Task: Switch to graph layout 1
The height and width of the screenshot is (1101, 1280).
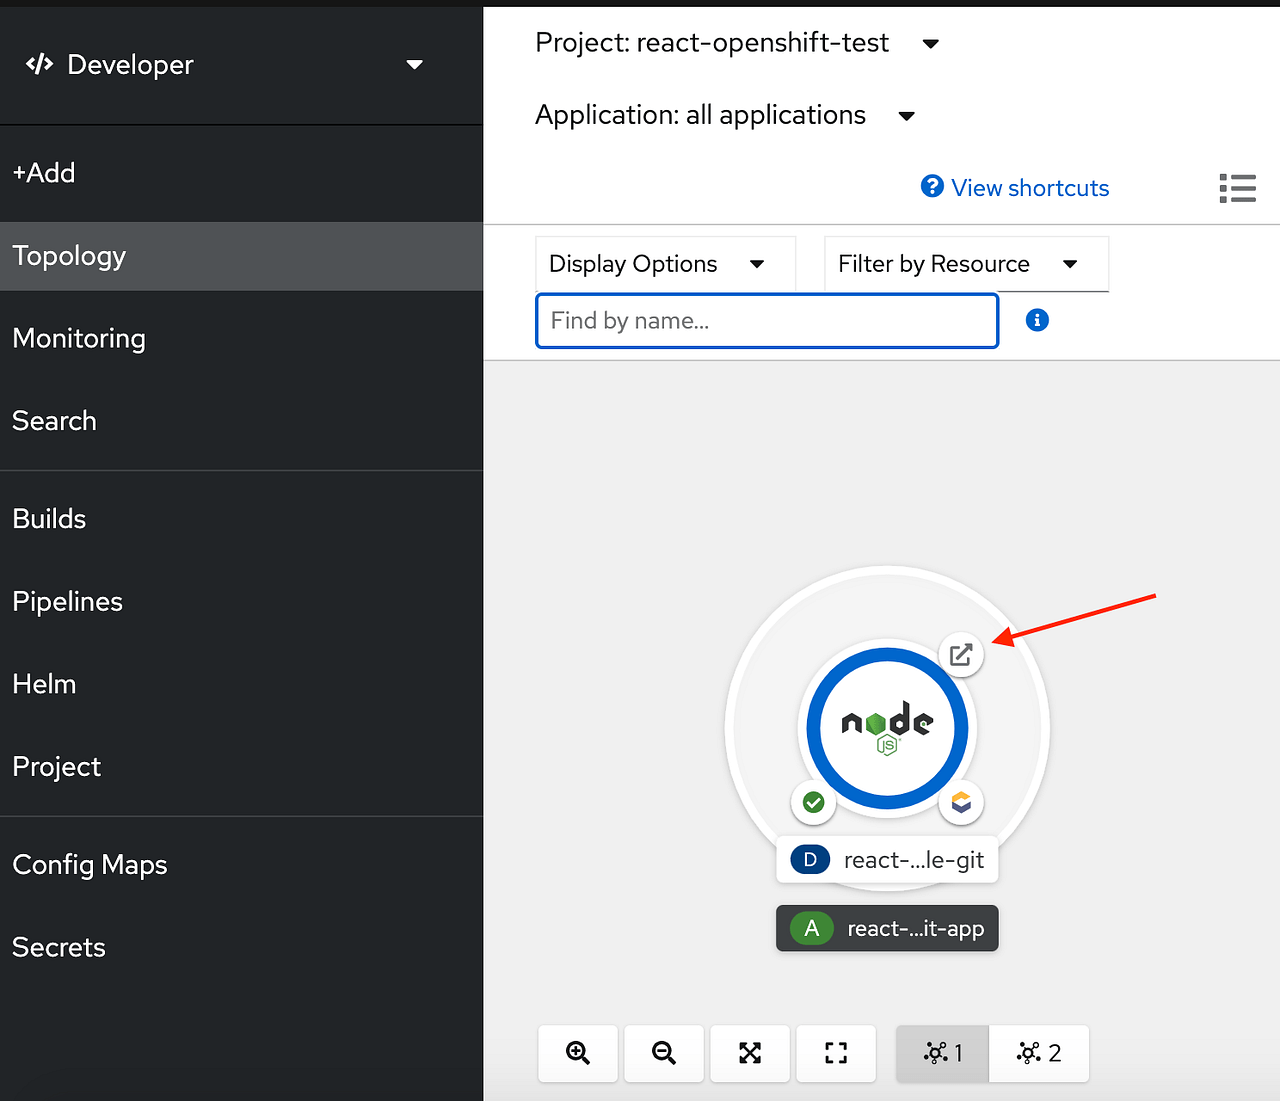Action: click(943, 1053)
